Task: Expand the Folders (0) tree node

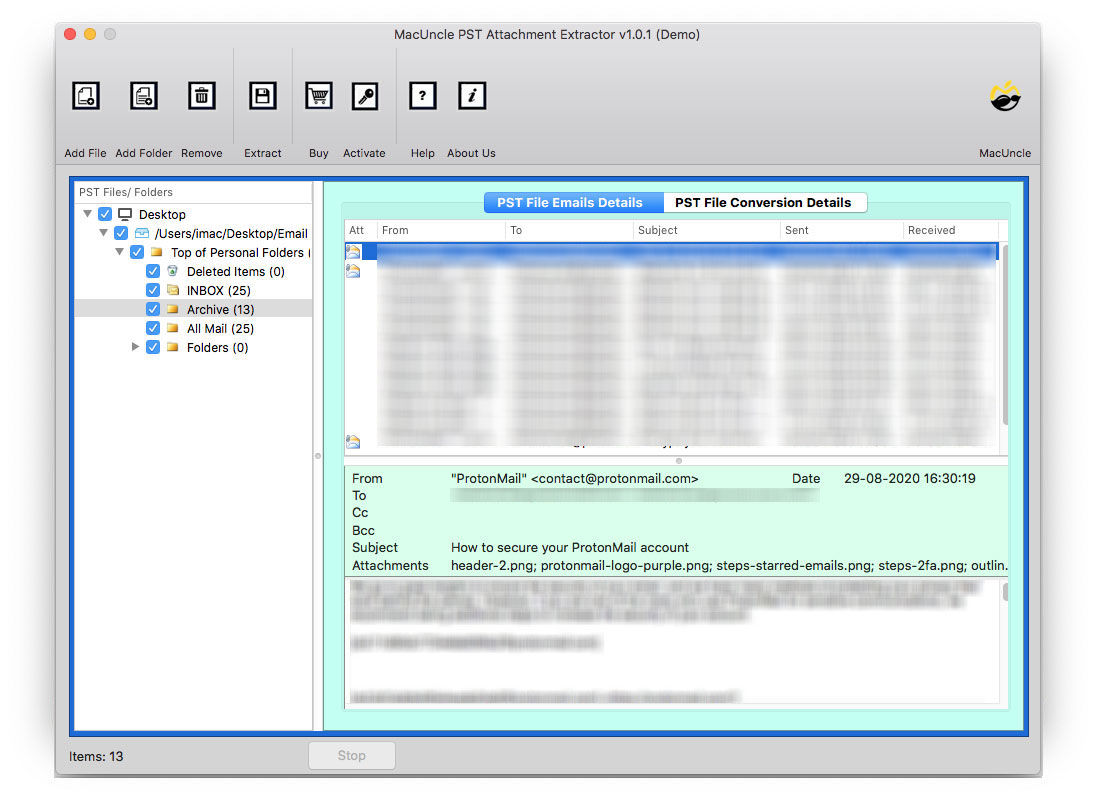Action: click(136, 347)
